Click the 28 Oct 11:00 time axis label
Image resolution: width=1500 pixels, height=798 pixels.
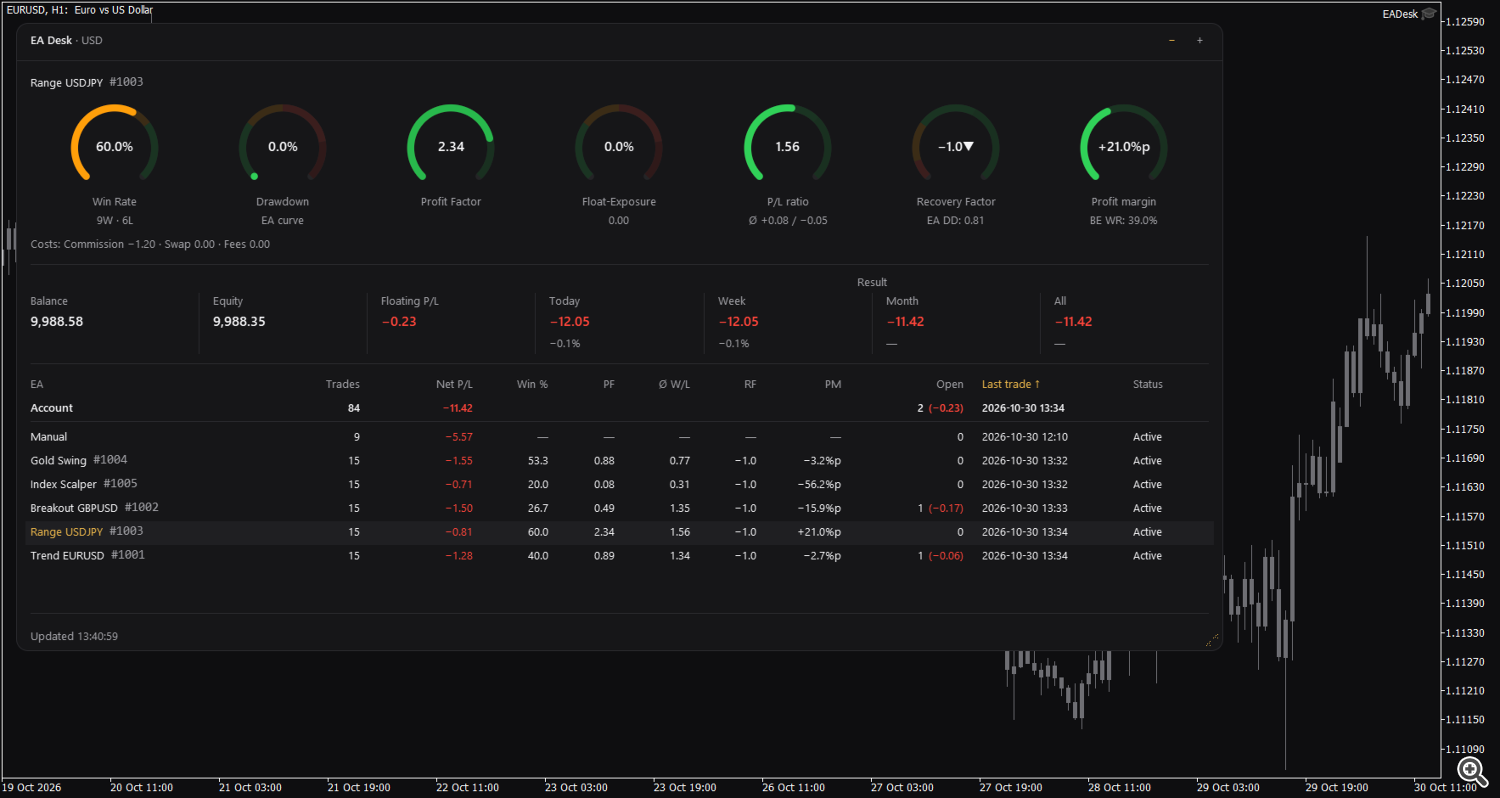click(1121, 787)
